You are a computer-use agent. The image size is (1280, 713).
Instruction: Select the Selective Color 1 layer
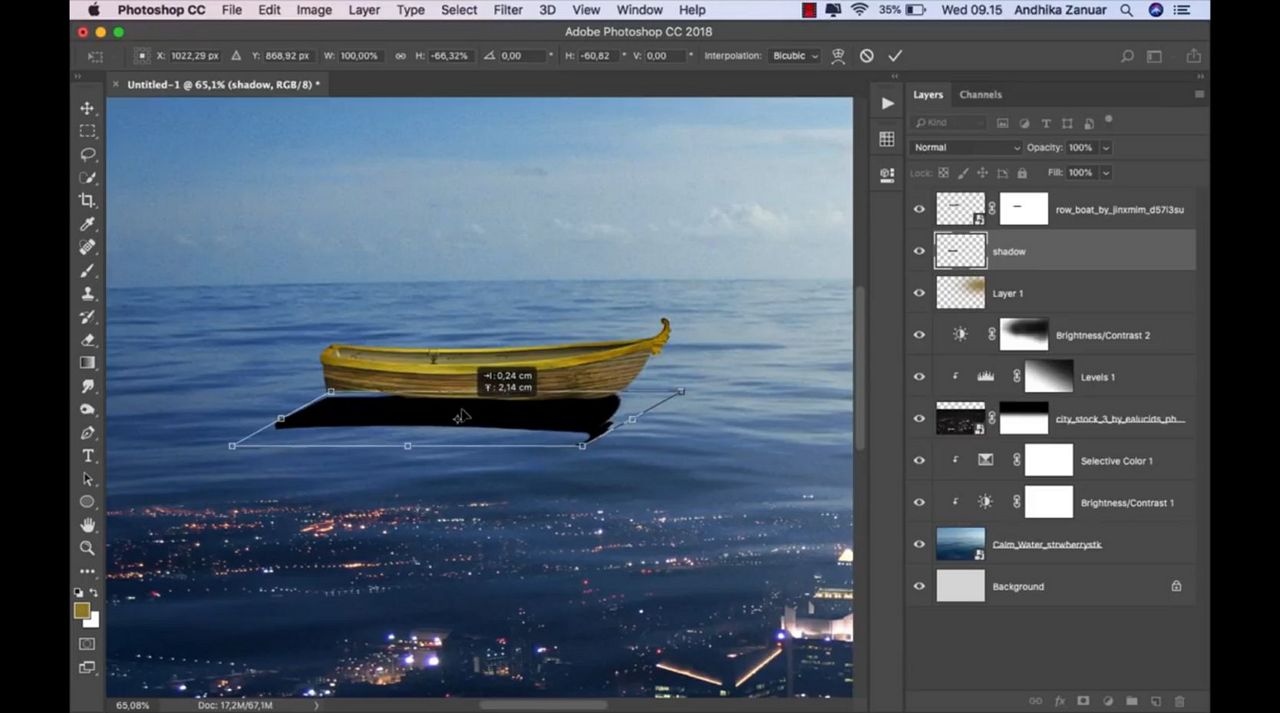pyautogui.click(x=1116, y=461)
